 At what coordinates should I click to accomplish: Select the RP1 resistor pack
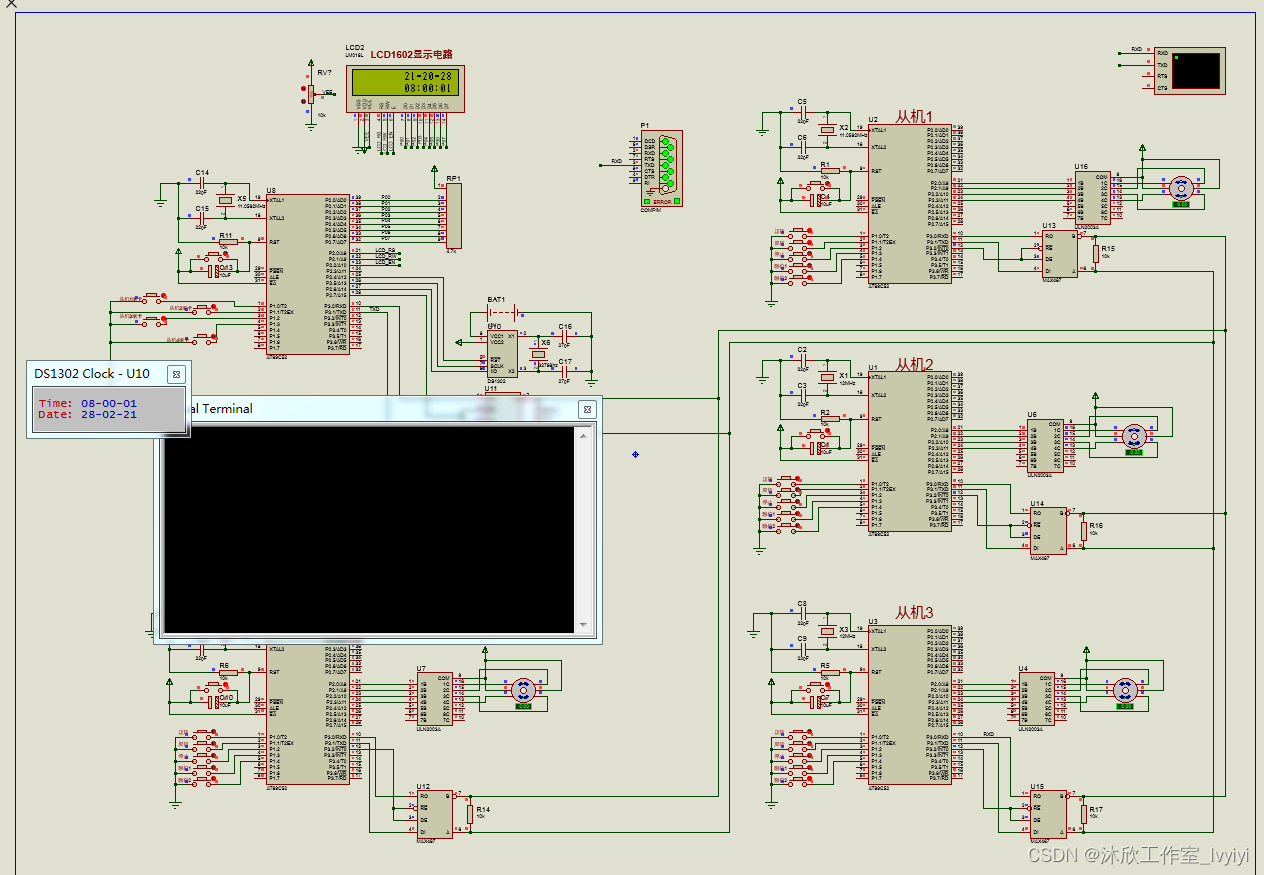453,214
